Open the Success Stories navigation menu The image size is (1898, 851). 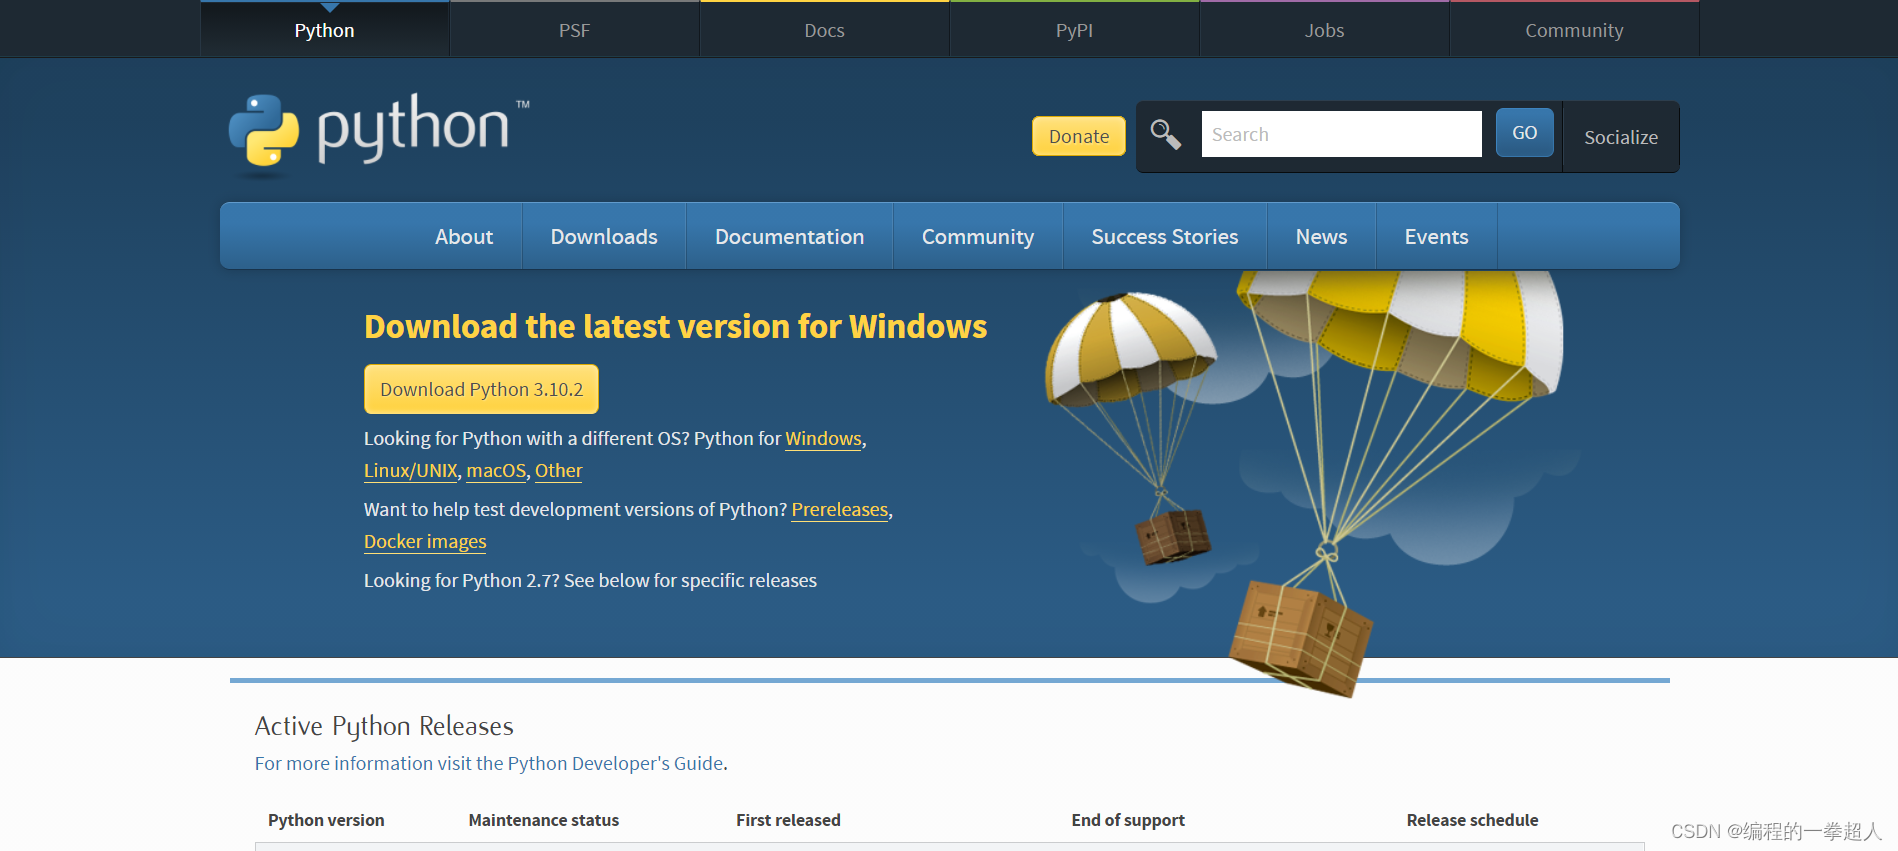tap(1165, 236)
